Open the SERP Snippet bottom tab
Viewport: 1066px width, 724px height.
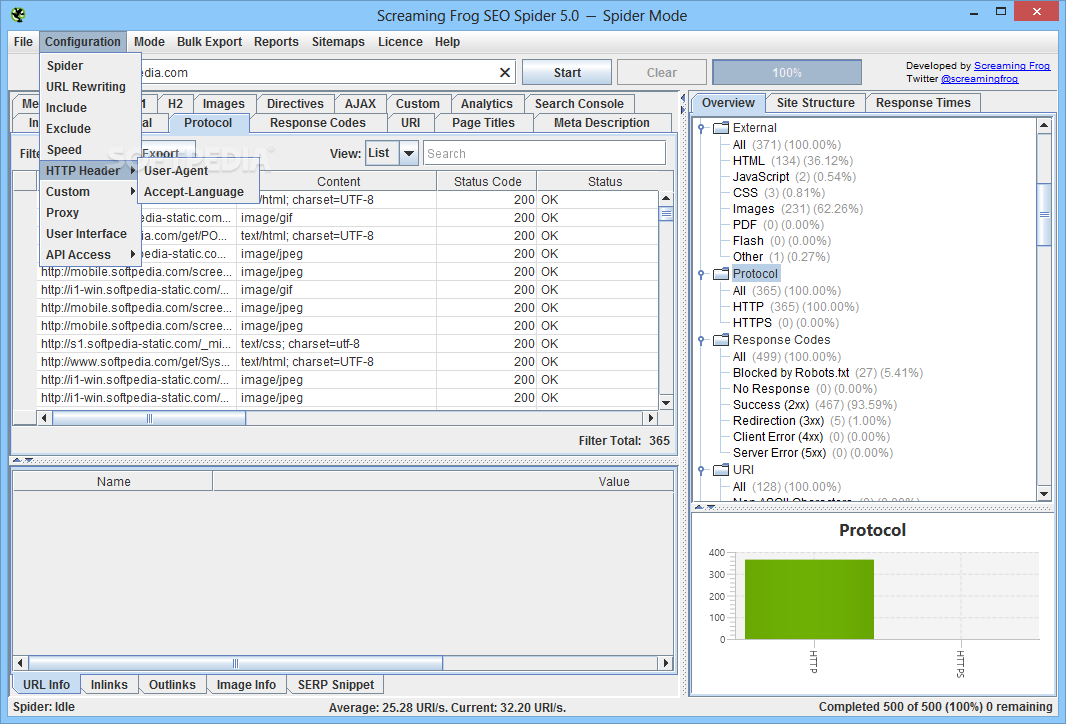point(336,685)
